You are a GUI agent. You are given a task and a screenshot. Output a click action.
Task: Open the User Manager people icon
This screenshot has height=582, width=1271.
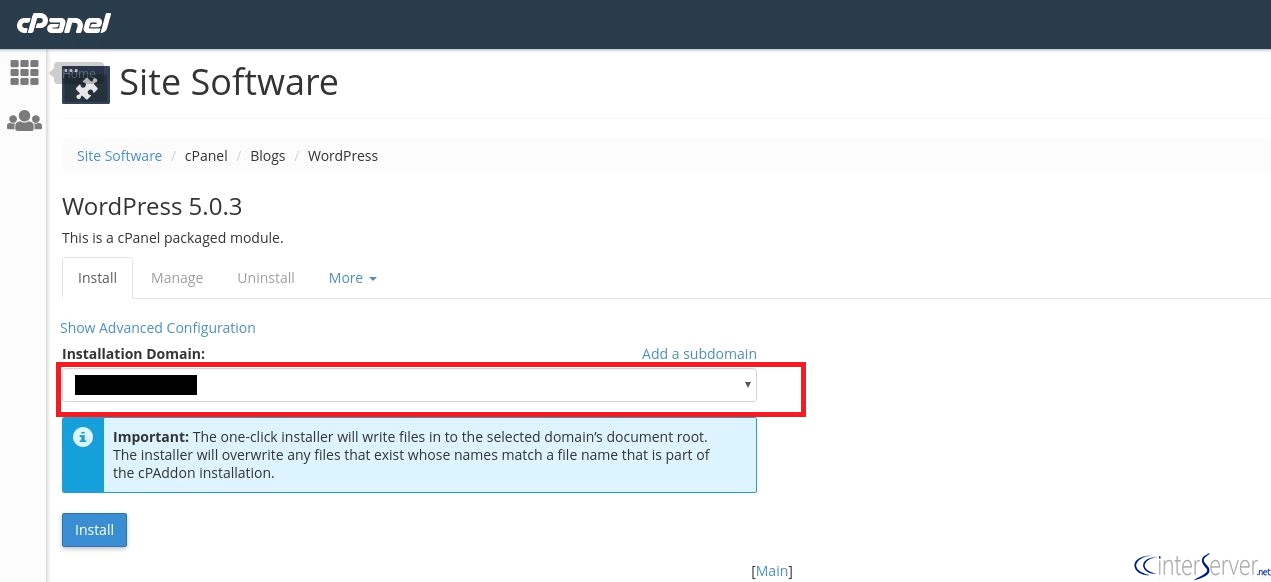tap(24, 121)
